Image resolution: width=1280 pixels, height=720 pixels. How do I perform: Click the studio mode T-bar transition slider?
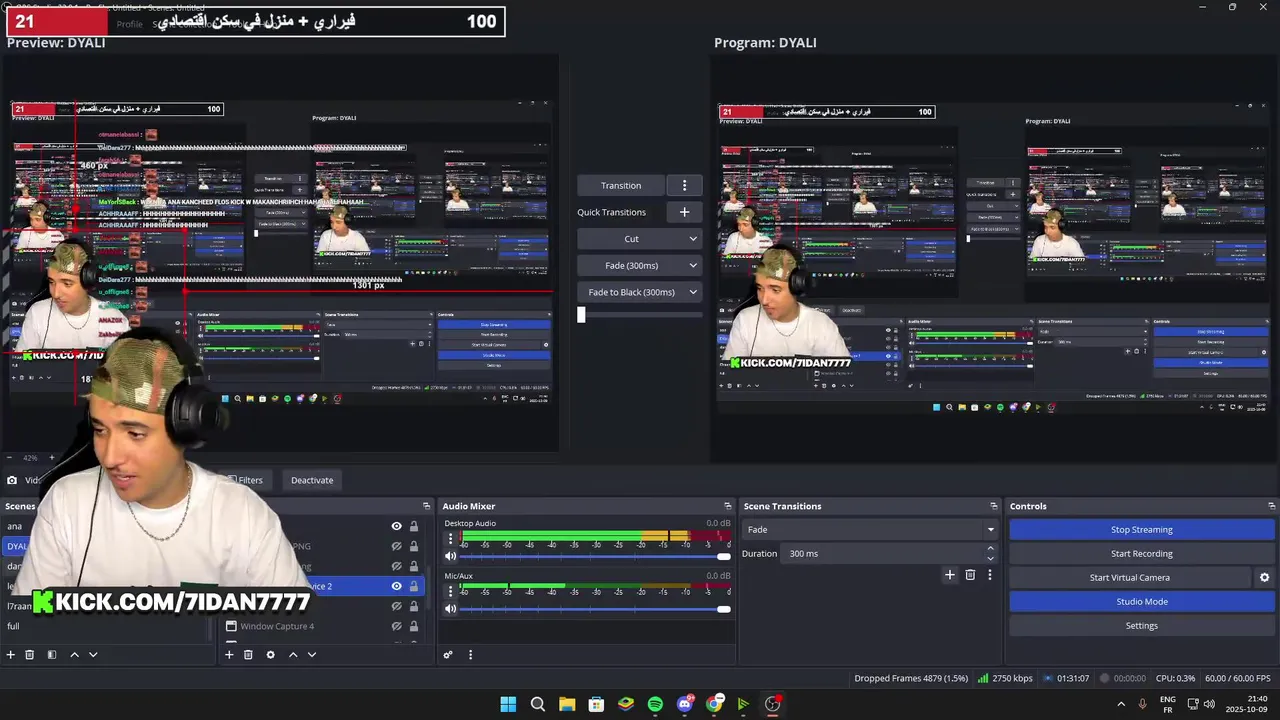click(x=640, y=314)
